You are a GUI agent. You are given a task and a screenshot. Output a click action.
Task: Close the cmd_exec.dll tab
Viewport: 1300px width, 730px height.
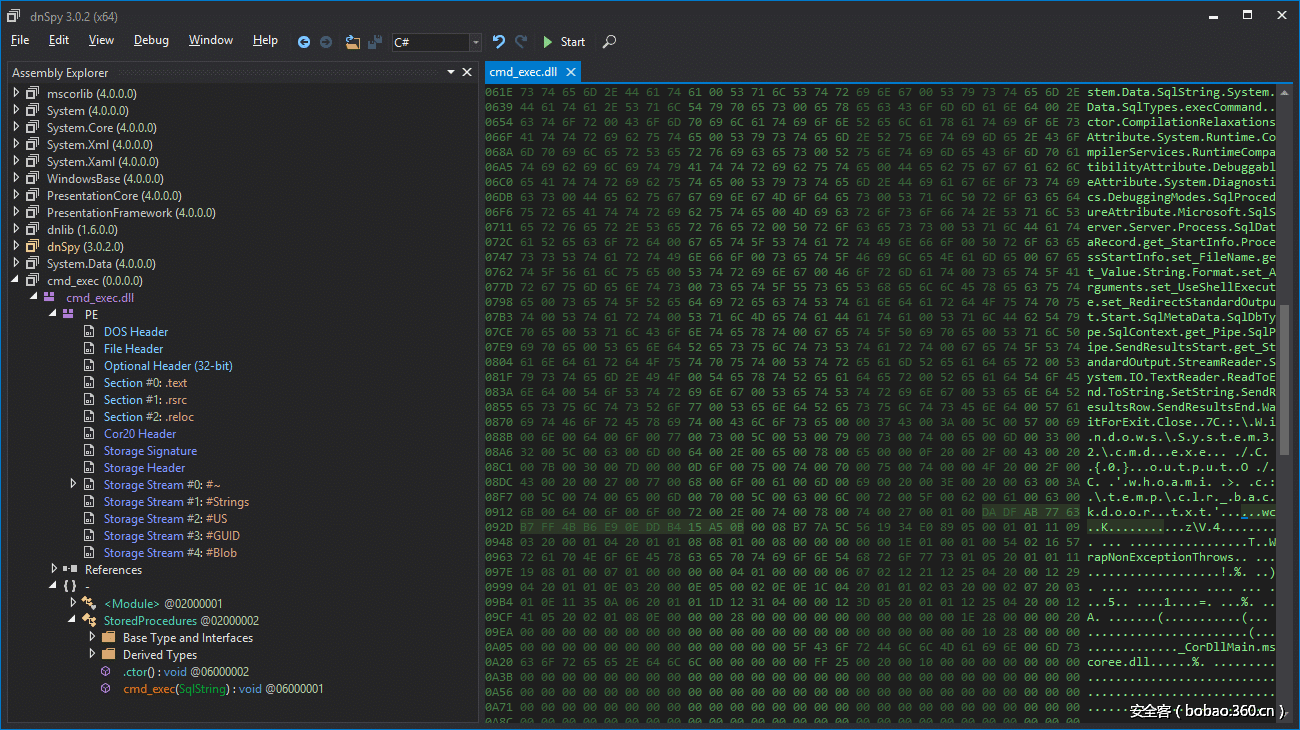pos(571,72)
